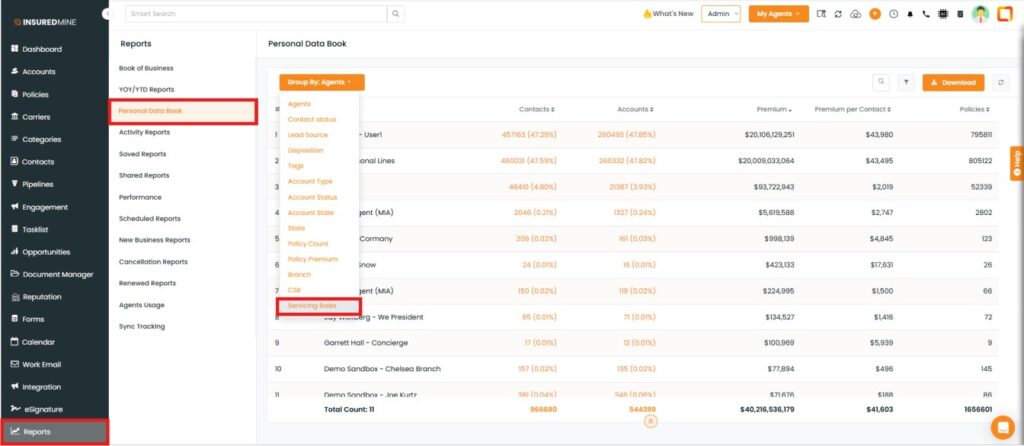Click the table search magnifier icon
The image size is (1024, 446).
(x=881, y=83)
